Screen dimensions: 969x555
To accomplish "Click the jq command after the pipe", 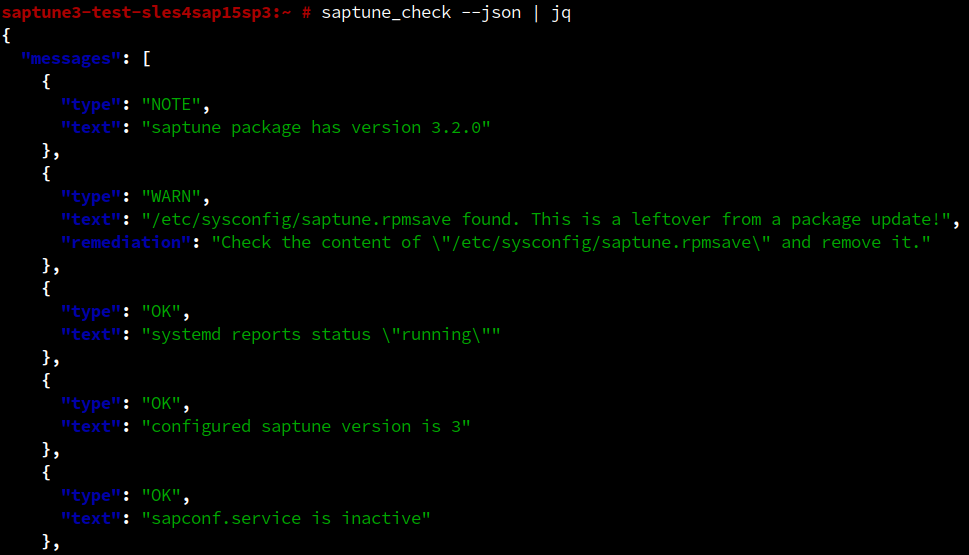I will point(561,12).
